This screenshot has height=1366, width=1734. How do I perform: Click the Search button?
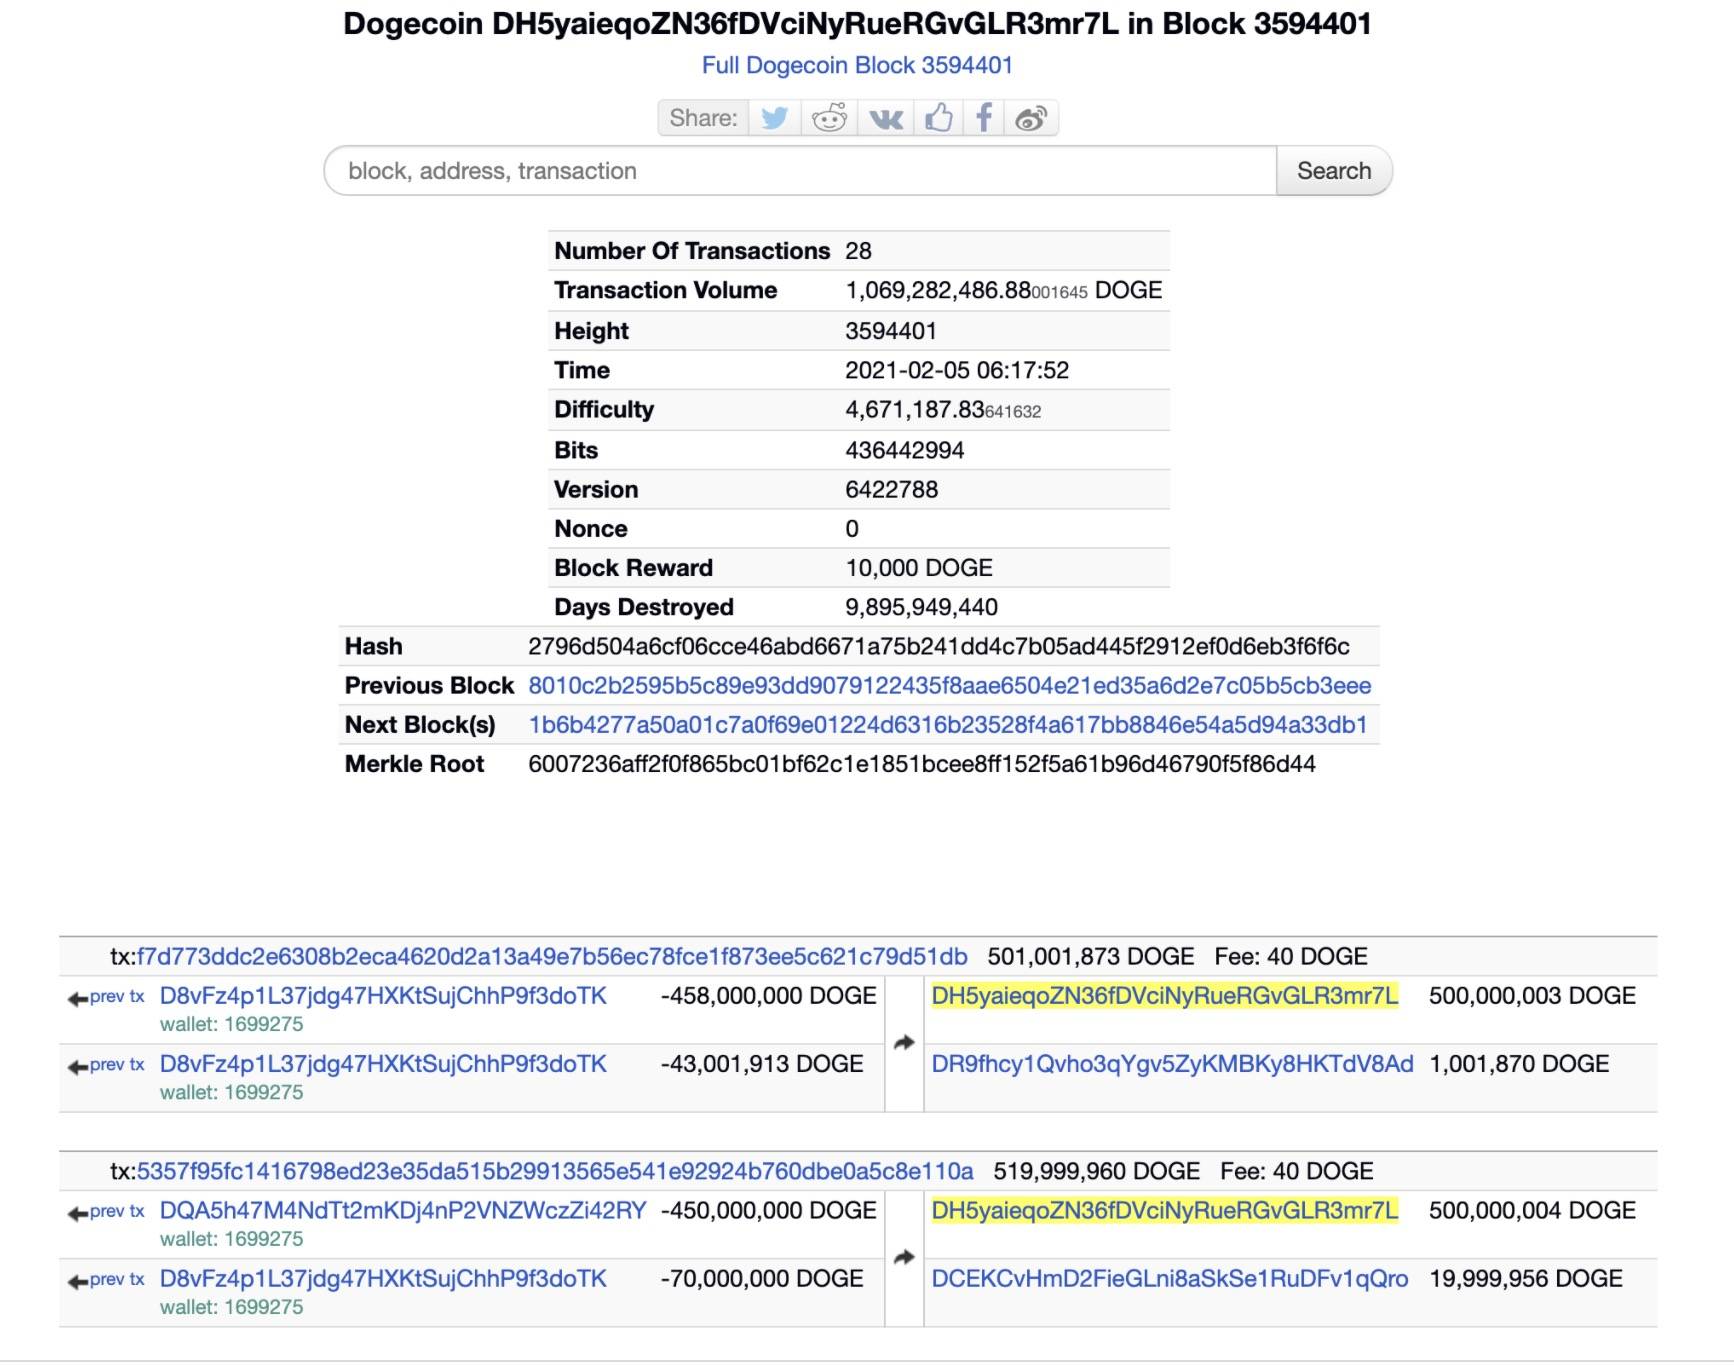click(x=1333, y=171)
